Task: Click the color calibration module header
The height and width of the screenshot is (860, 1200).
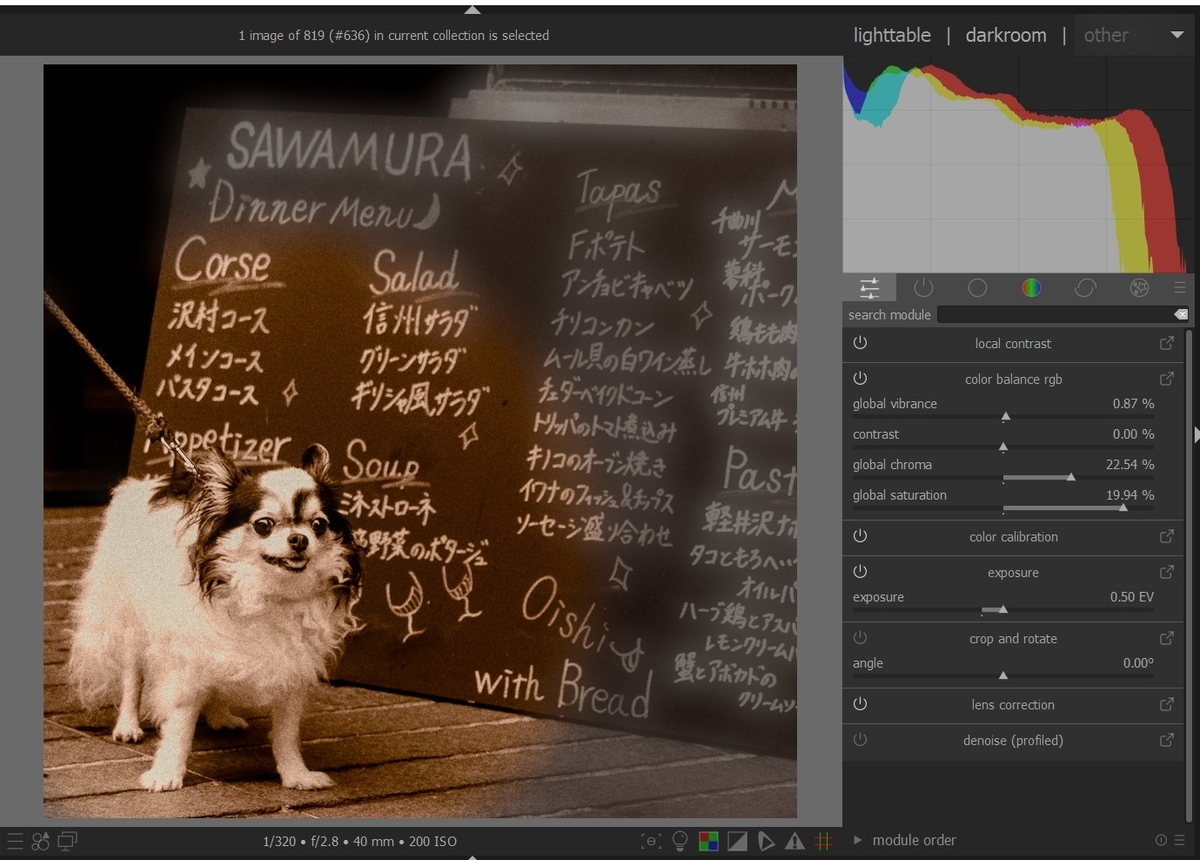Action: 1013,537
